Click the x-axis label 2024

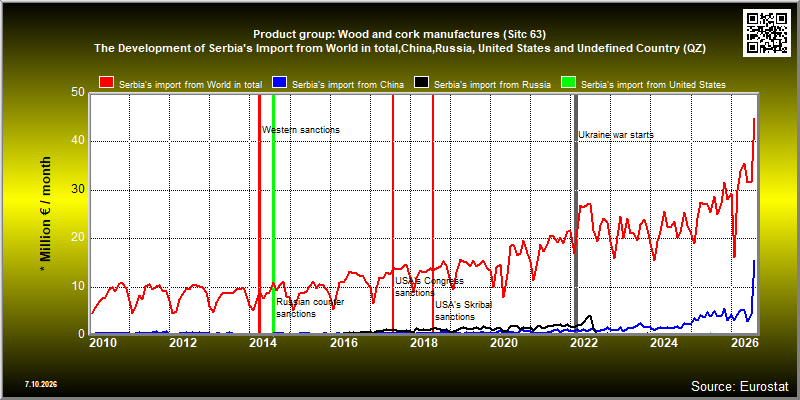[664, 343]
